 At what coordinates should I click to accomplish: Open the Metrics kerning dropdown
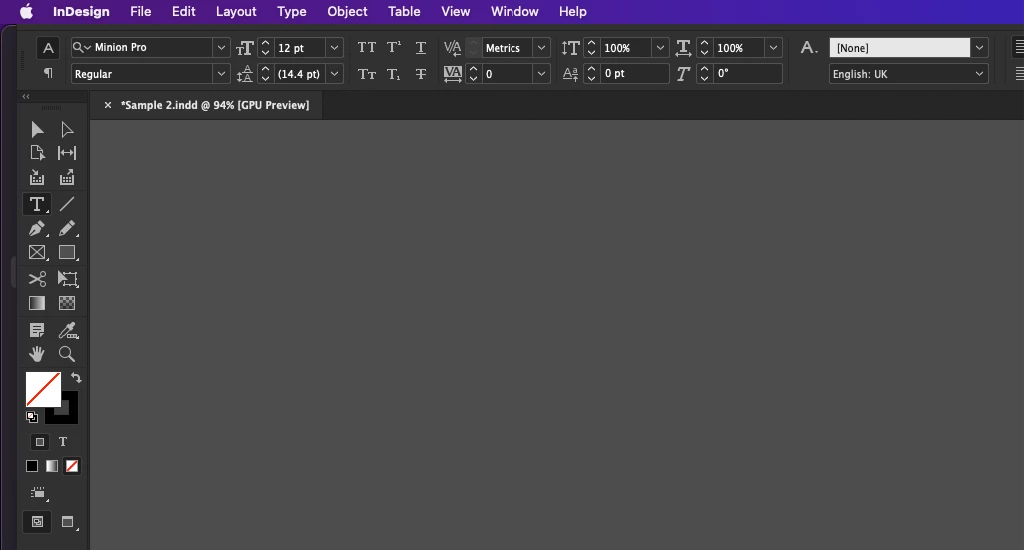coord(541,48)
